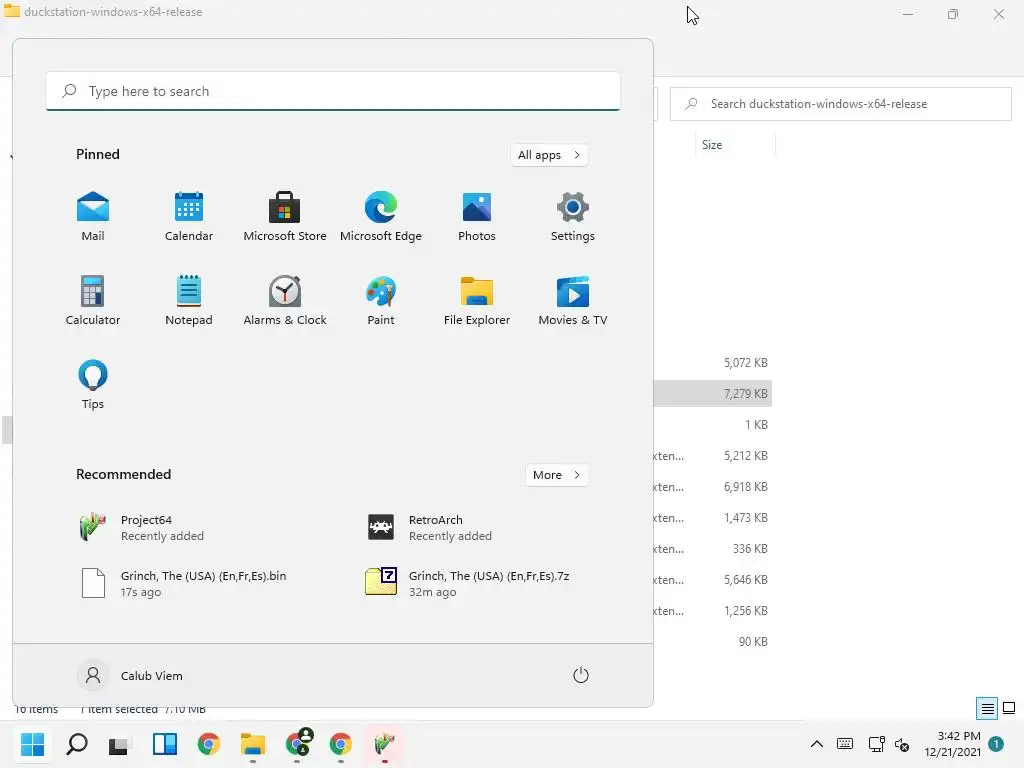Open notification badge showing 1
Image resolution: width=1024 pixels, height=768 pixels.
click(x=996, y=743)
